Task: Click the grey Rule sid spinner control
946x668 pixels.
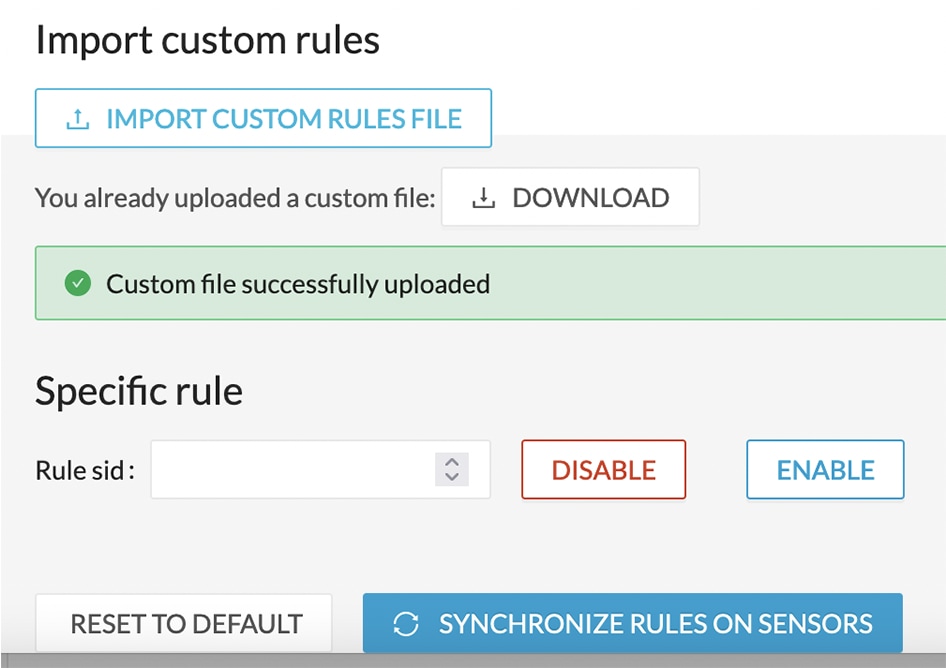Action: (452, 469)
